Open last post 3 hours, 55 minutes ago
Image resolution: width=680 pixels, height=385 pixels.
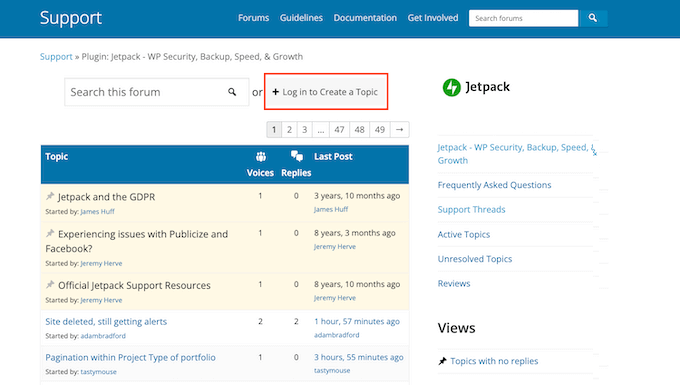point(359,357)
